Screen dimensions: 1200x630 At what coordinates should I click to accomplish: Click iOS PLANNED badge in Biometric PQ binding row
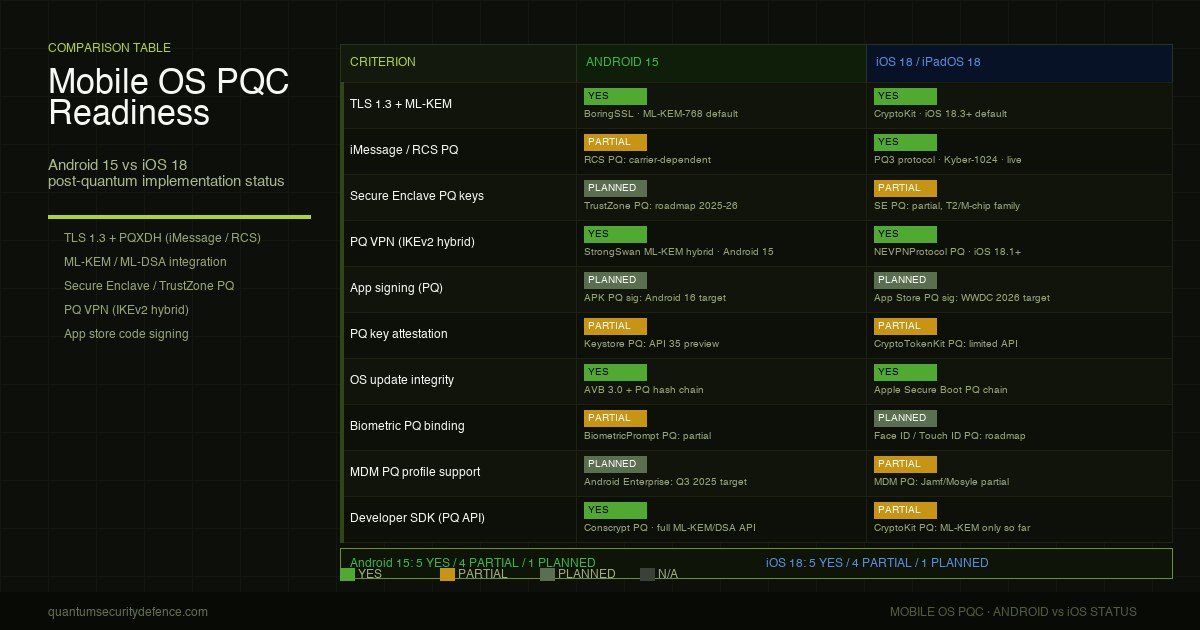tap(905, 418)
